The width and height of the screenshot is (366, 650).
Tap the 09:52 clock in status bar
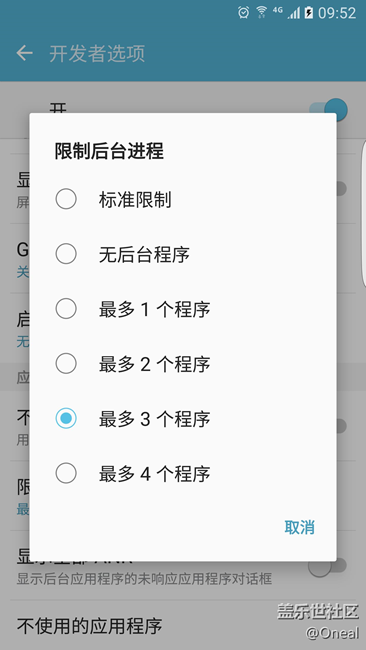tap(337, 13)
